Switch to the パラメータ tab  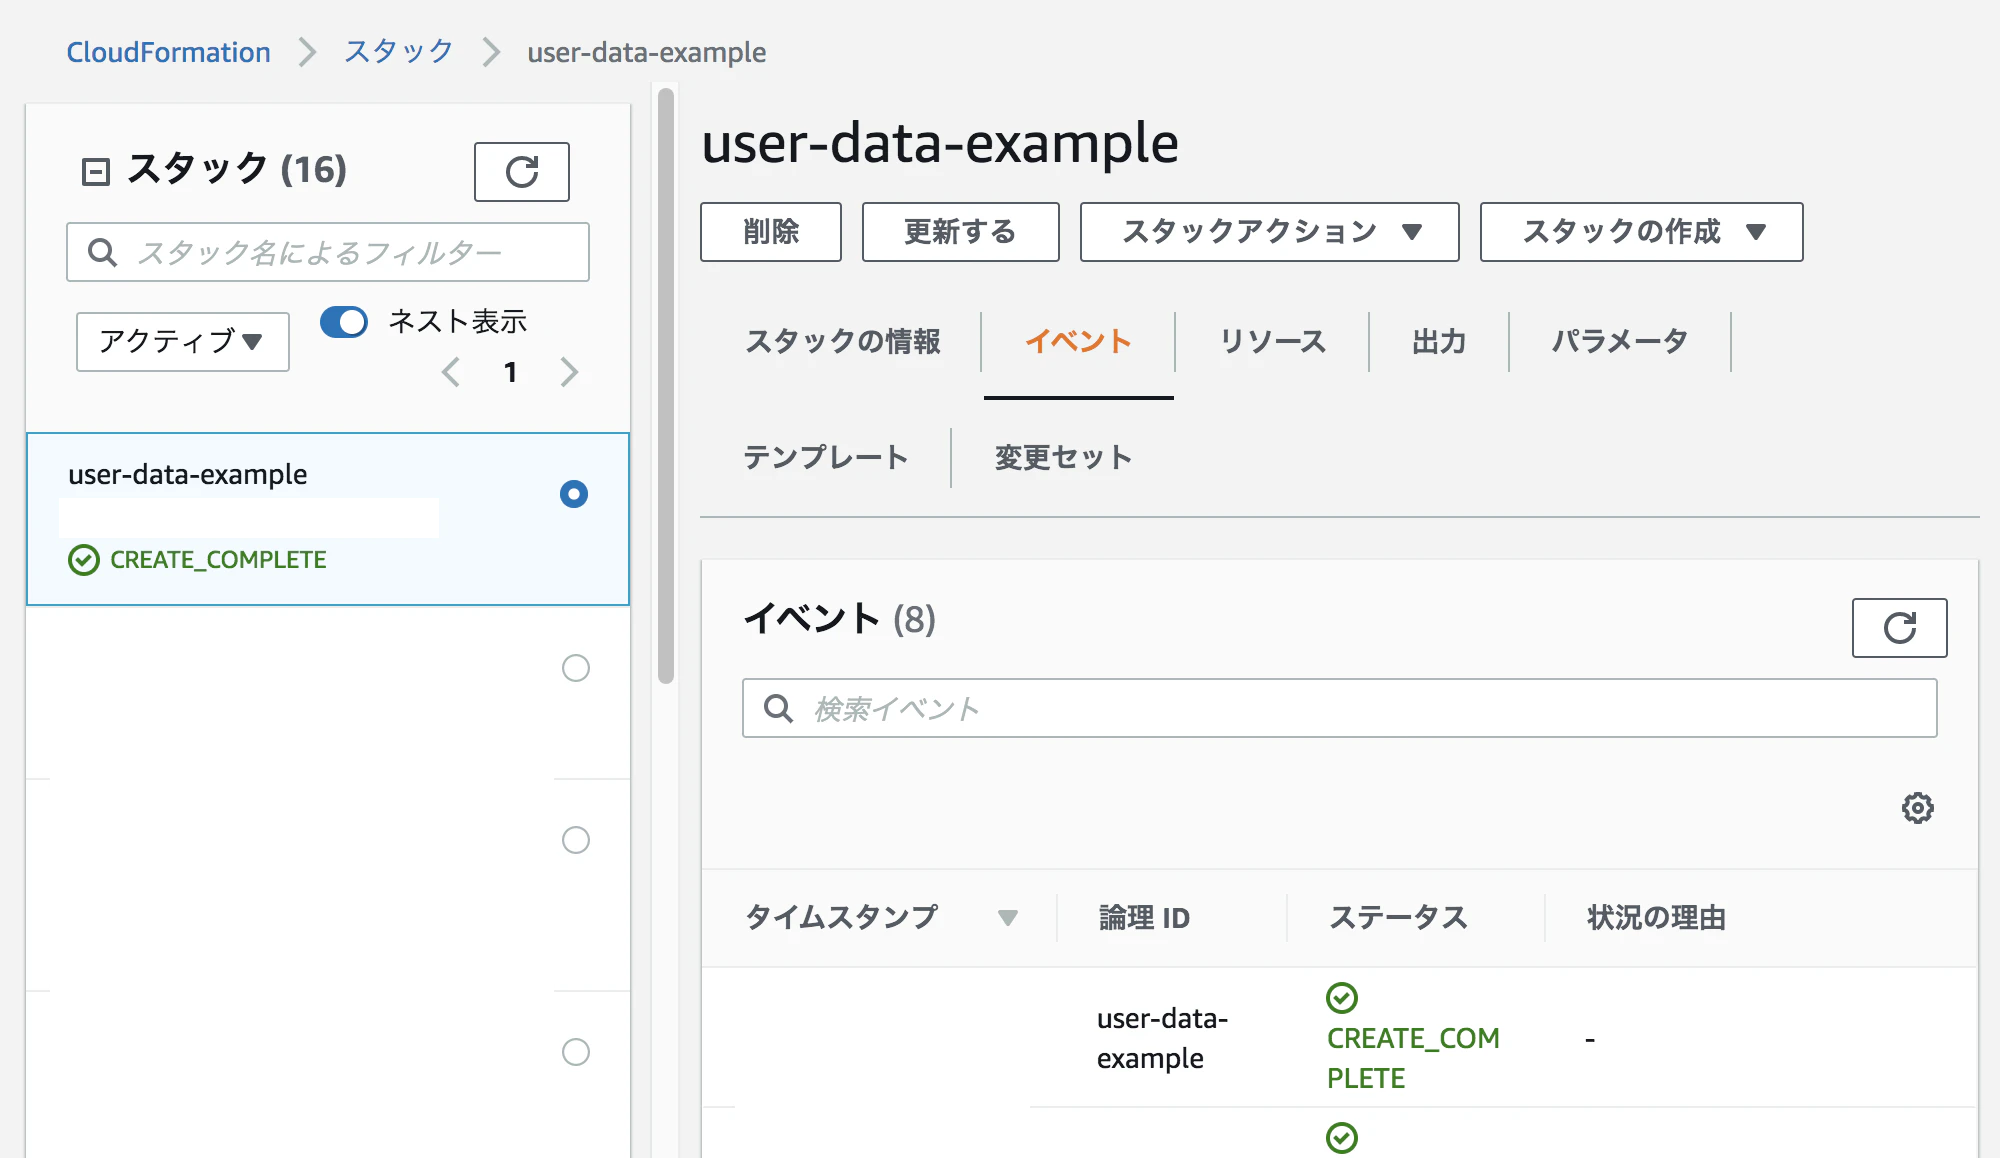click(1620, 342)
